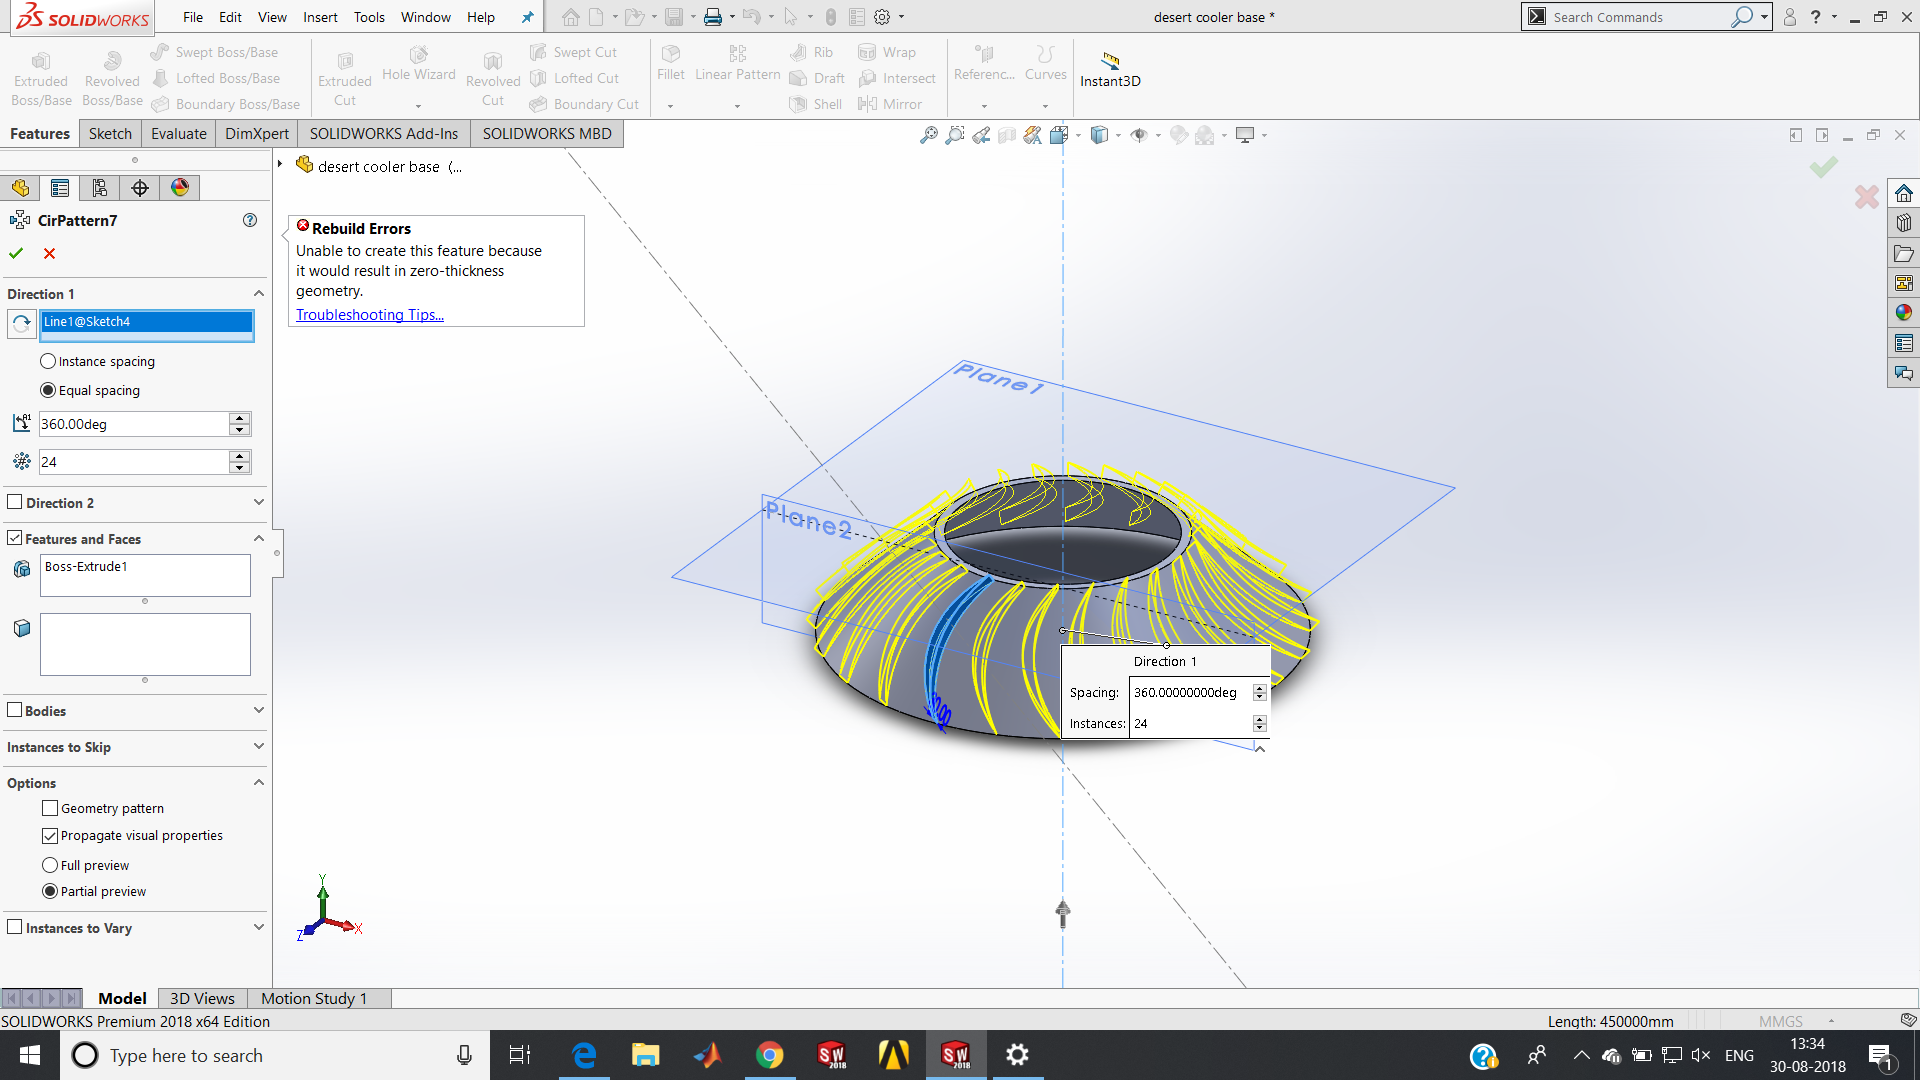The width and height of the screenshot is (1920, 1080).
Task: Click the red Cancel X under CirPattern7
Action: pyautogui.click(x=49, y=254)
